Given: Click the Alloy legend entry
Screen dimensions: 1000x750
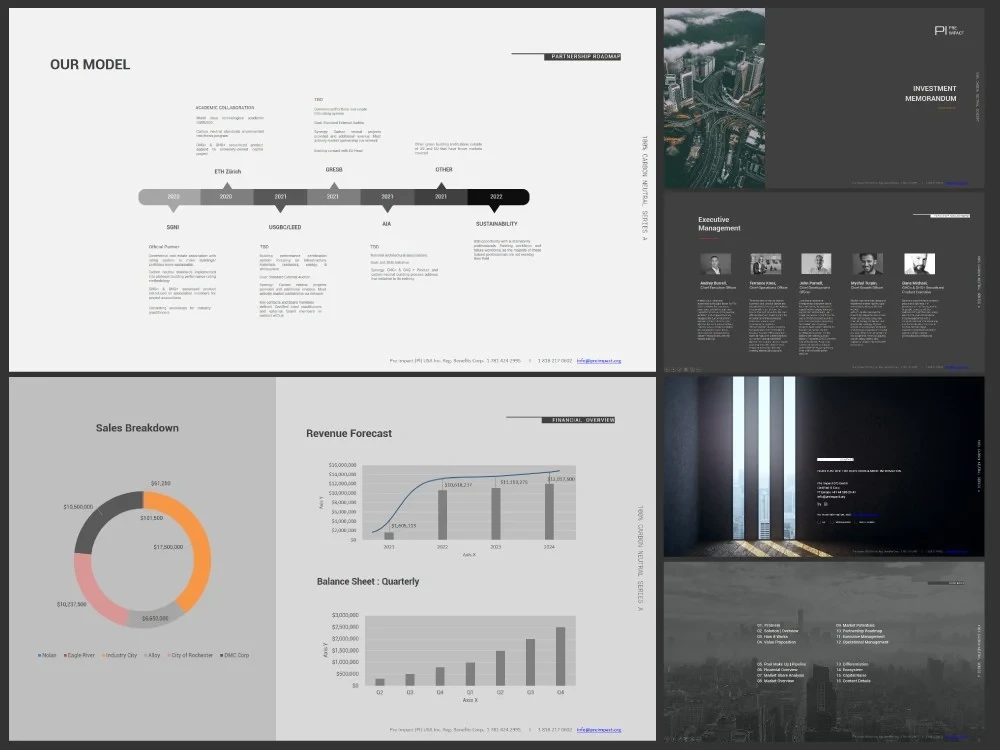Looking at the screenshot, I should coord(152,655).
